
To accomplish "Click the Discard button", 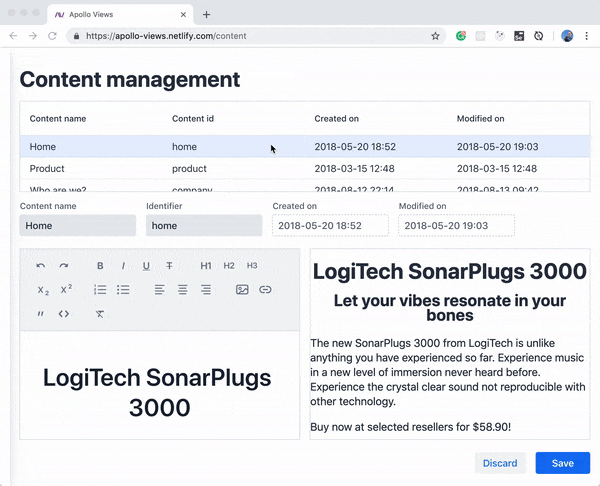I will 500,463.
